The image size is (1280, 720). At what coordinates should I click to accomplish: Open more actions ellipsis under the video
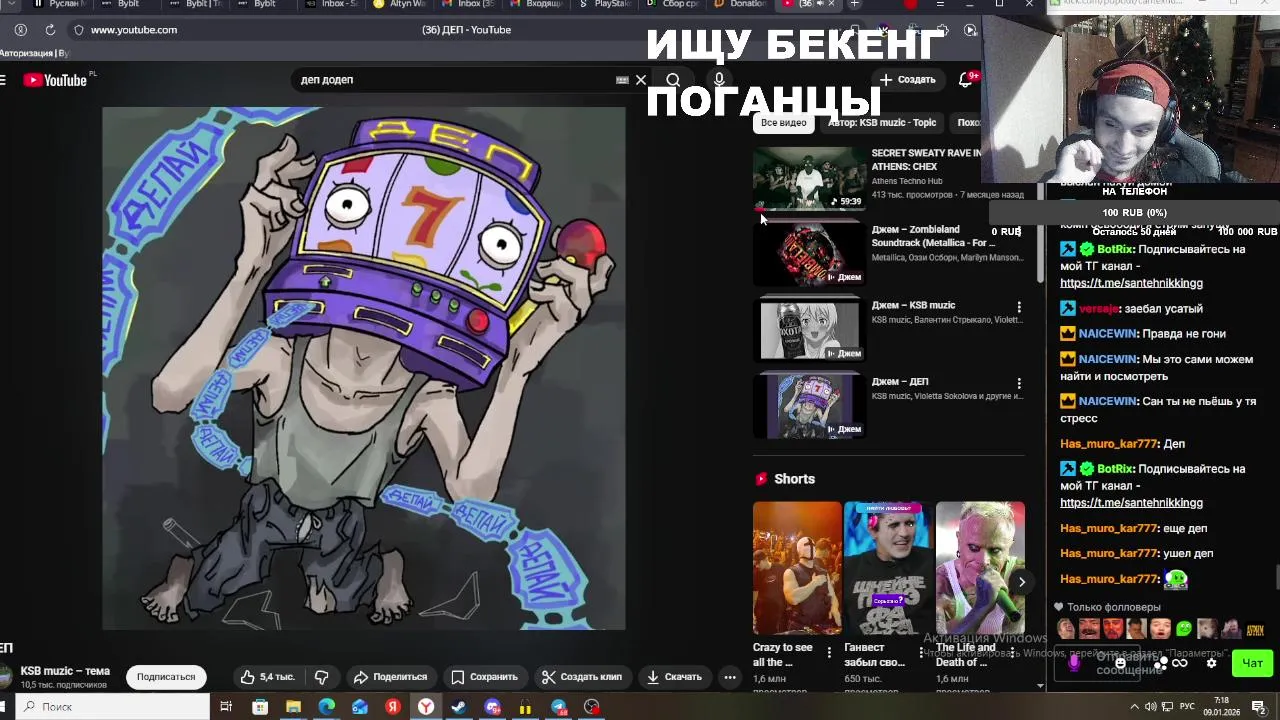point(730,677)
